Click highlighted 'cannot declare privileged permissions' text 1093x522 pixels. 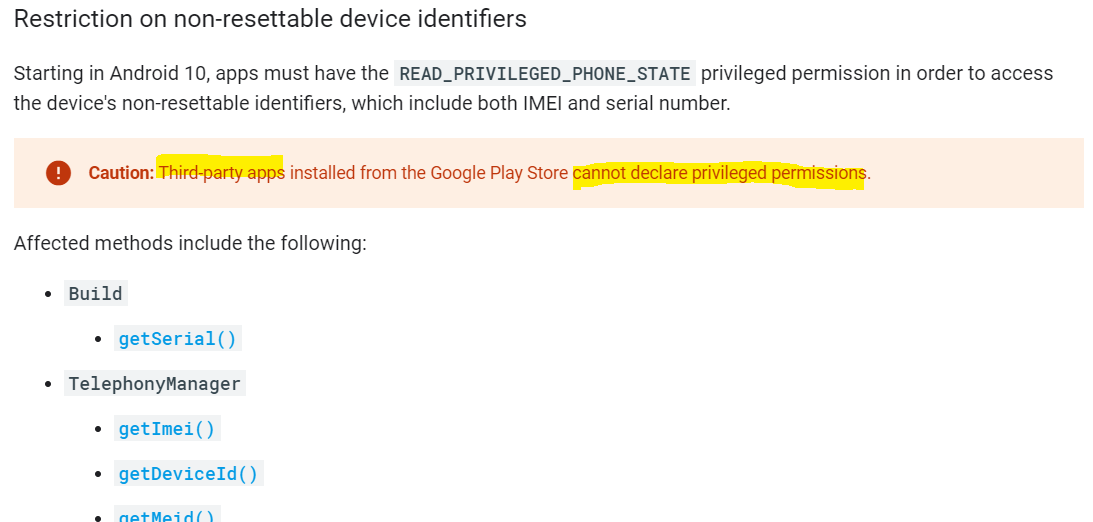(x=719, y=173)
